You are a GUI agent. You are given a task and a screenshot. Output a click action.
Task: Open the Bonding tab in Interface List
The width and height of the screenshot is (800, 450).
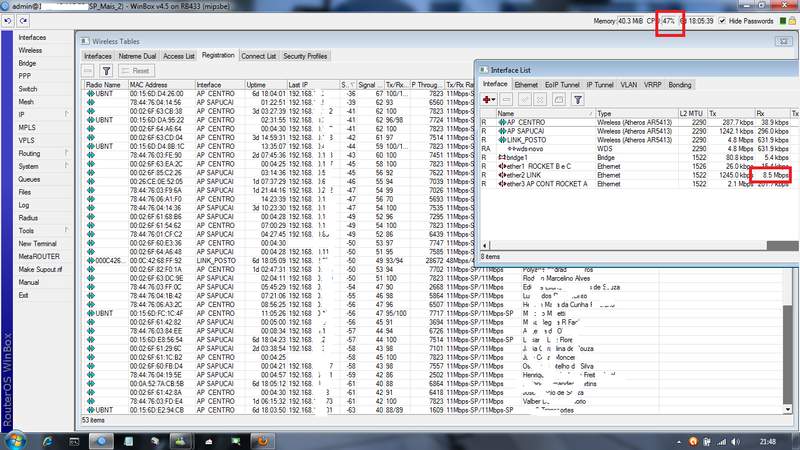point(680,85)
